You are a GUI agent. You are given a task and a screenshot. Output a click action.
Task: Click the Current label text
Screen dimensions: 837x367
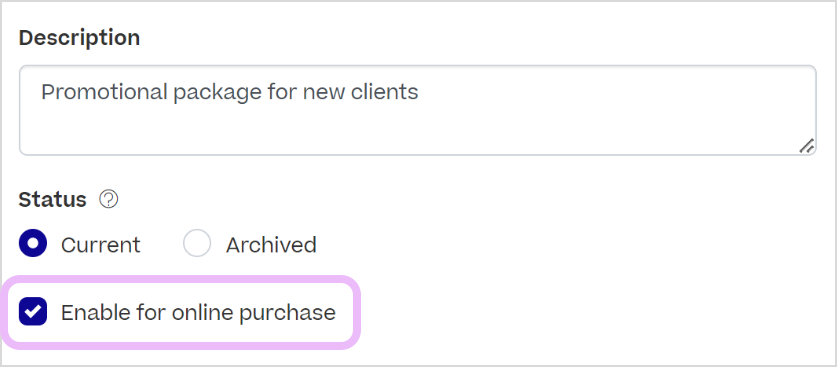tap(100, 245)
